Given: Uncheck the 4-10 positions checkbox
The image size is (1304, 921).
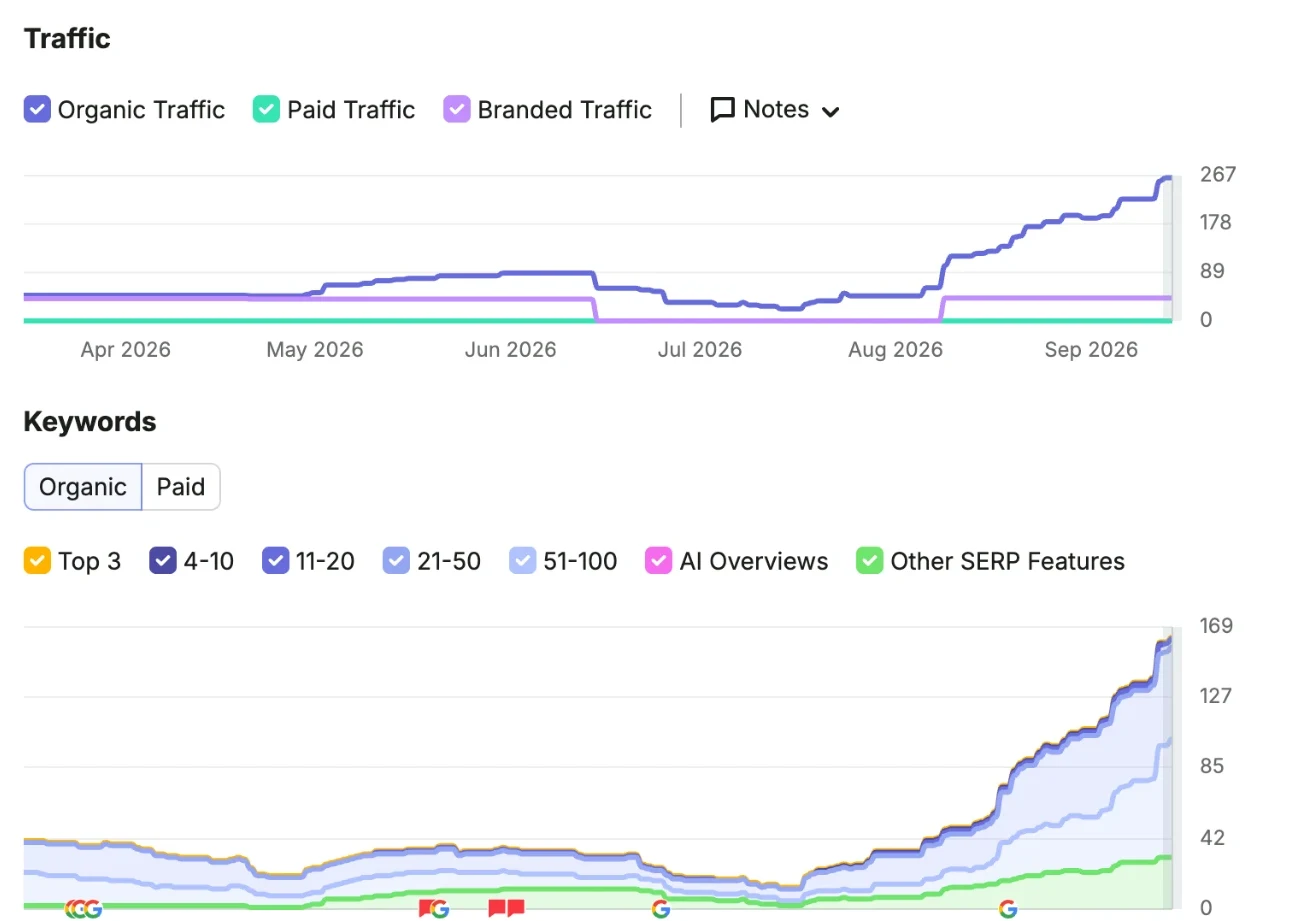Looking at the screenshot, I should [x=162, y=561].
